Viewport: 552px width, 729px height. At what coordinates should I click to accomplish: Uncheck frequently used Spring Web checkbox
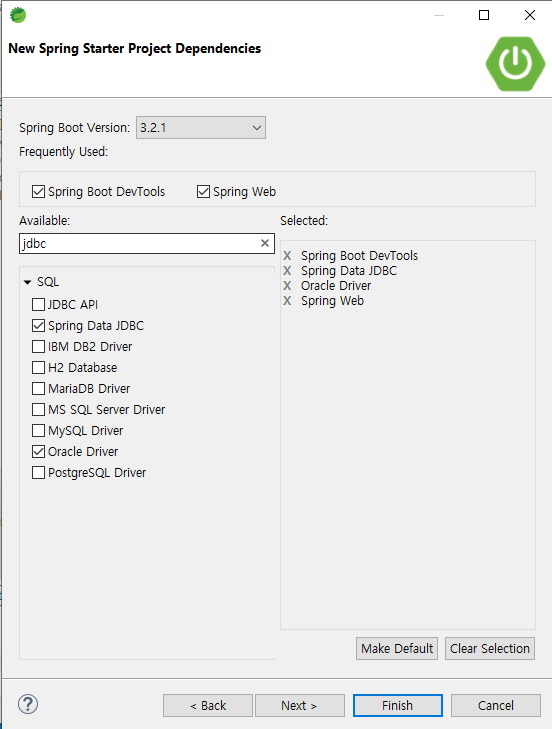tap(203, 192)
